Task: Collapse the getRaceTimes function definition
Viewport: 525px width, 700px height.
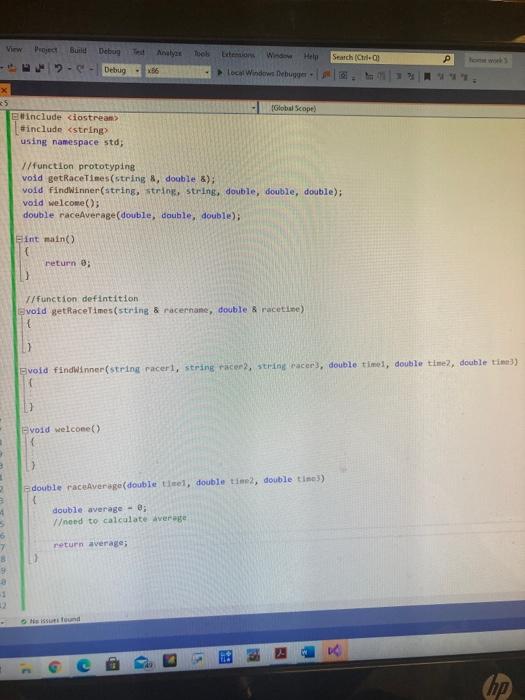Action: pyautogui.click(x=21, y=311)
